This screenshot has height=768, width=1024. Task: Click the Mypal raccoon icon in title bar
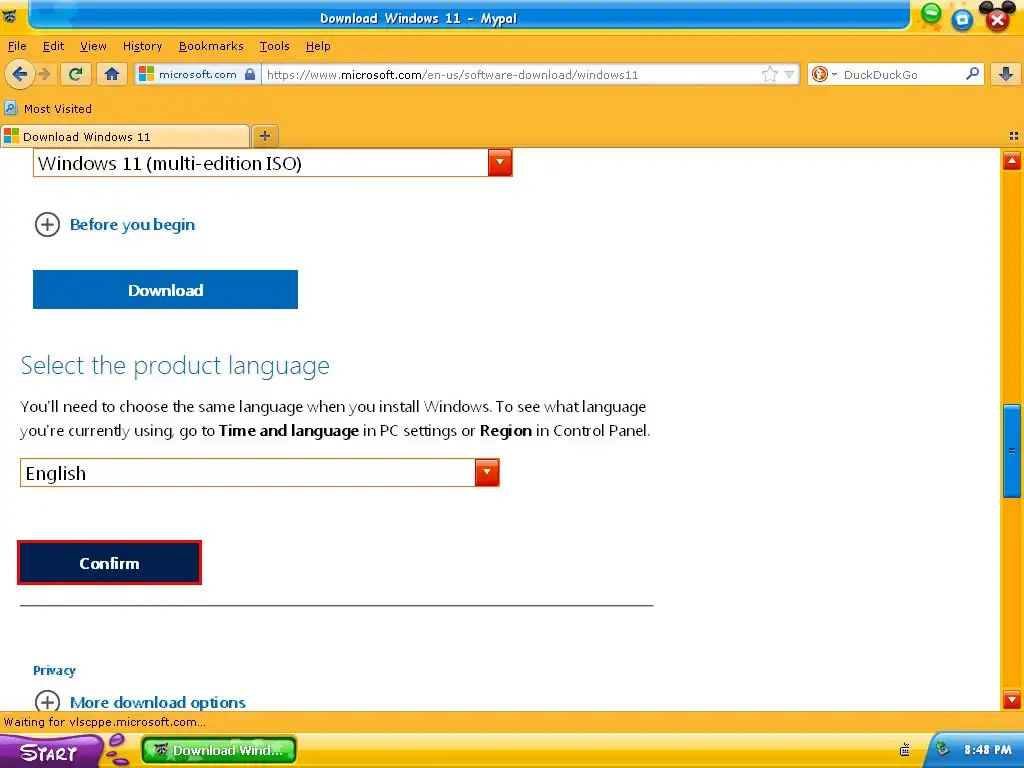click(9, 16)
